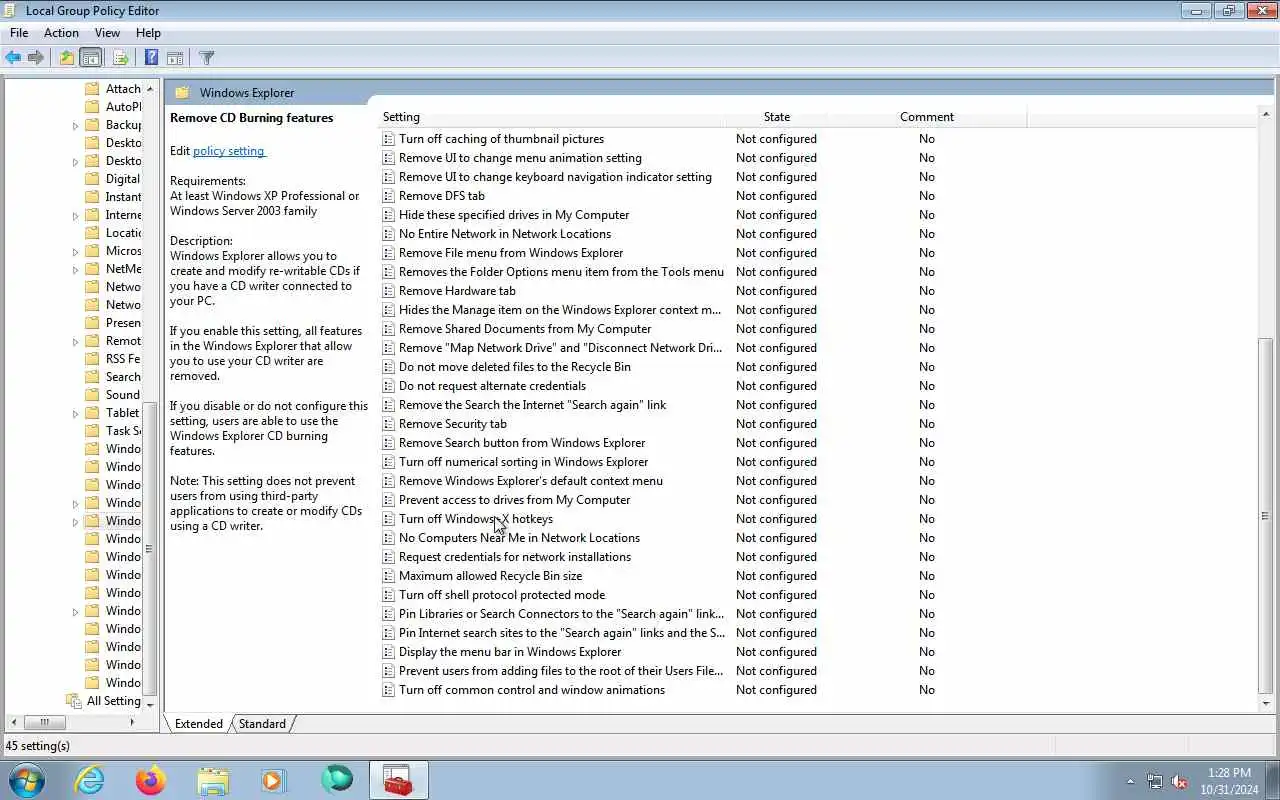Click the Export List toolbar icon
This screenshot has height=800, width=1280.
click(x=120, y=58)
